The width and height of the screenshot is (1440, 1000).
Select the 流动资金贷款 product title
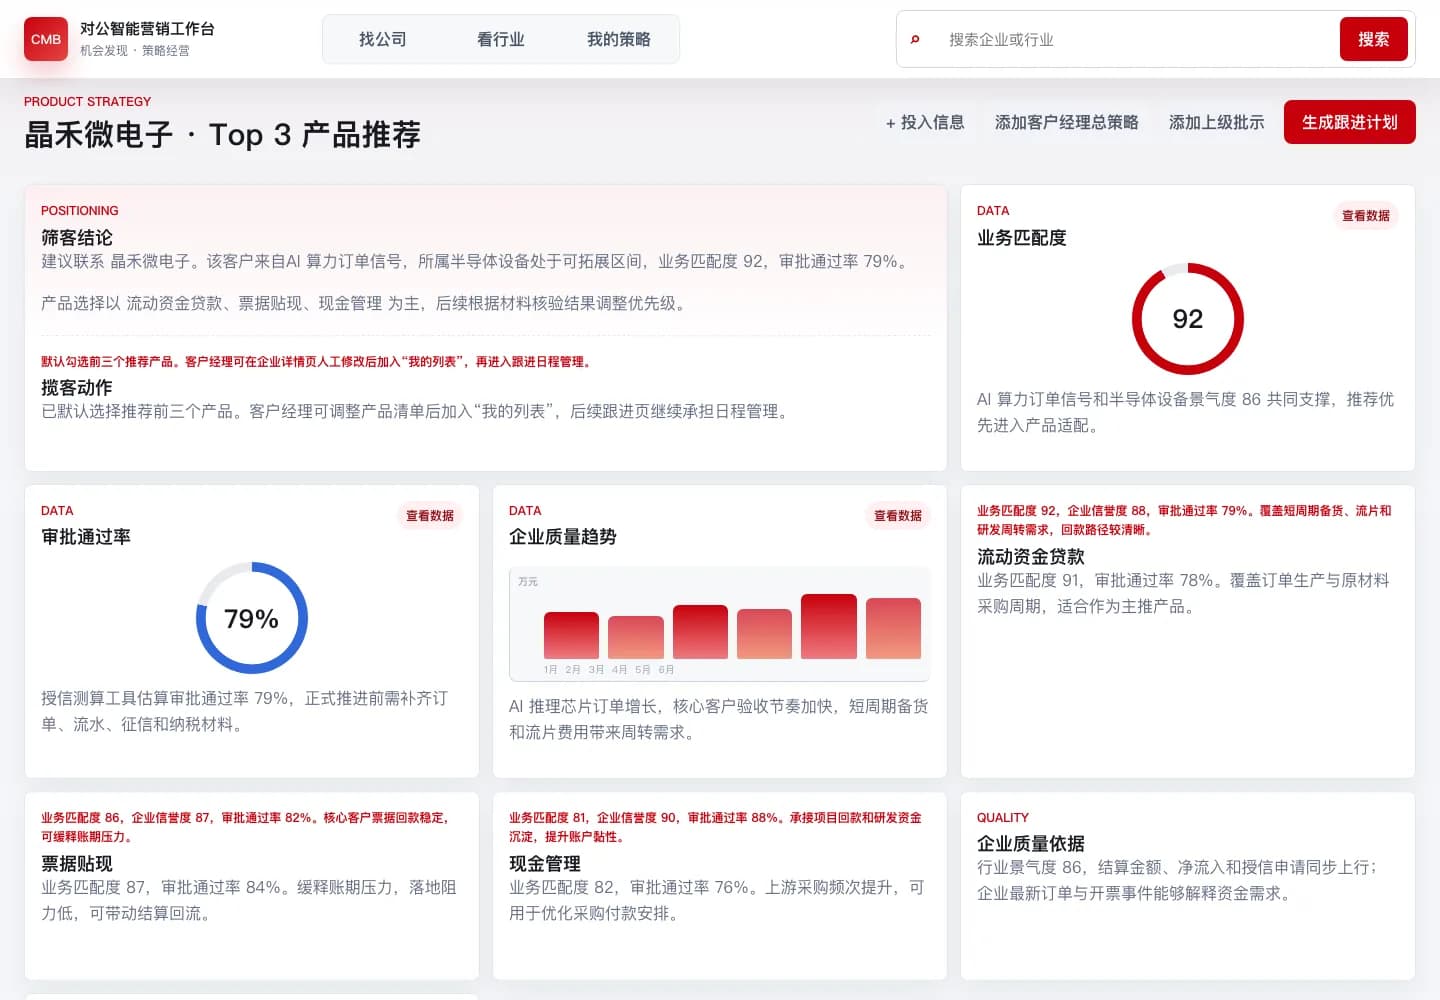tap(1031, 556)
